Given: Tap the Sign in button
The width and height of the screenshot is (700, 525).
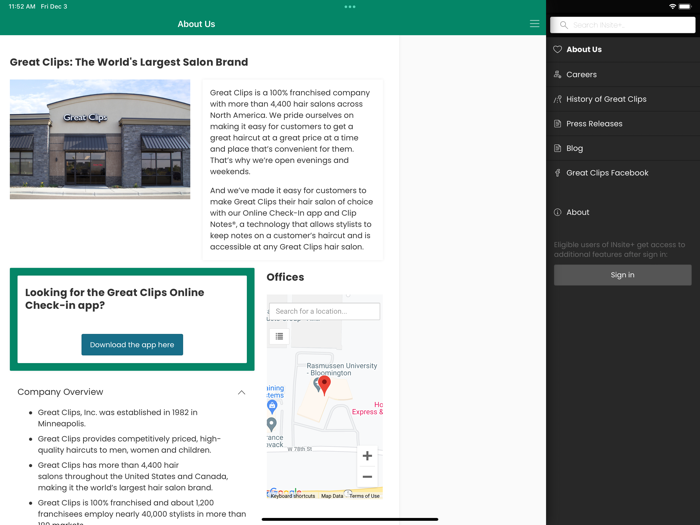Looking at the screenshot, I should (622, 275).
